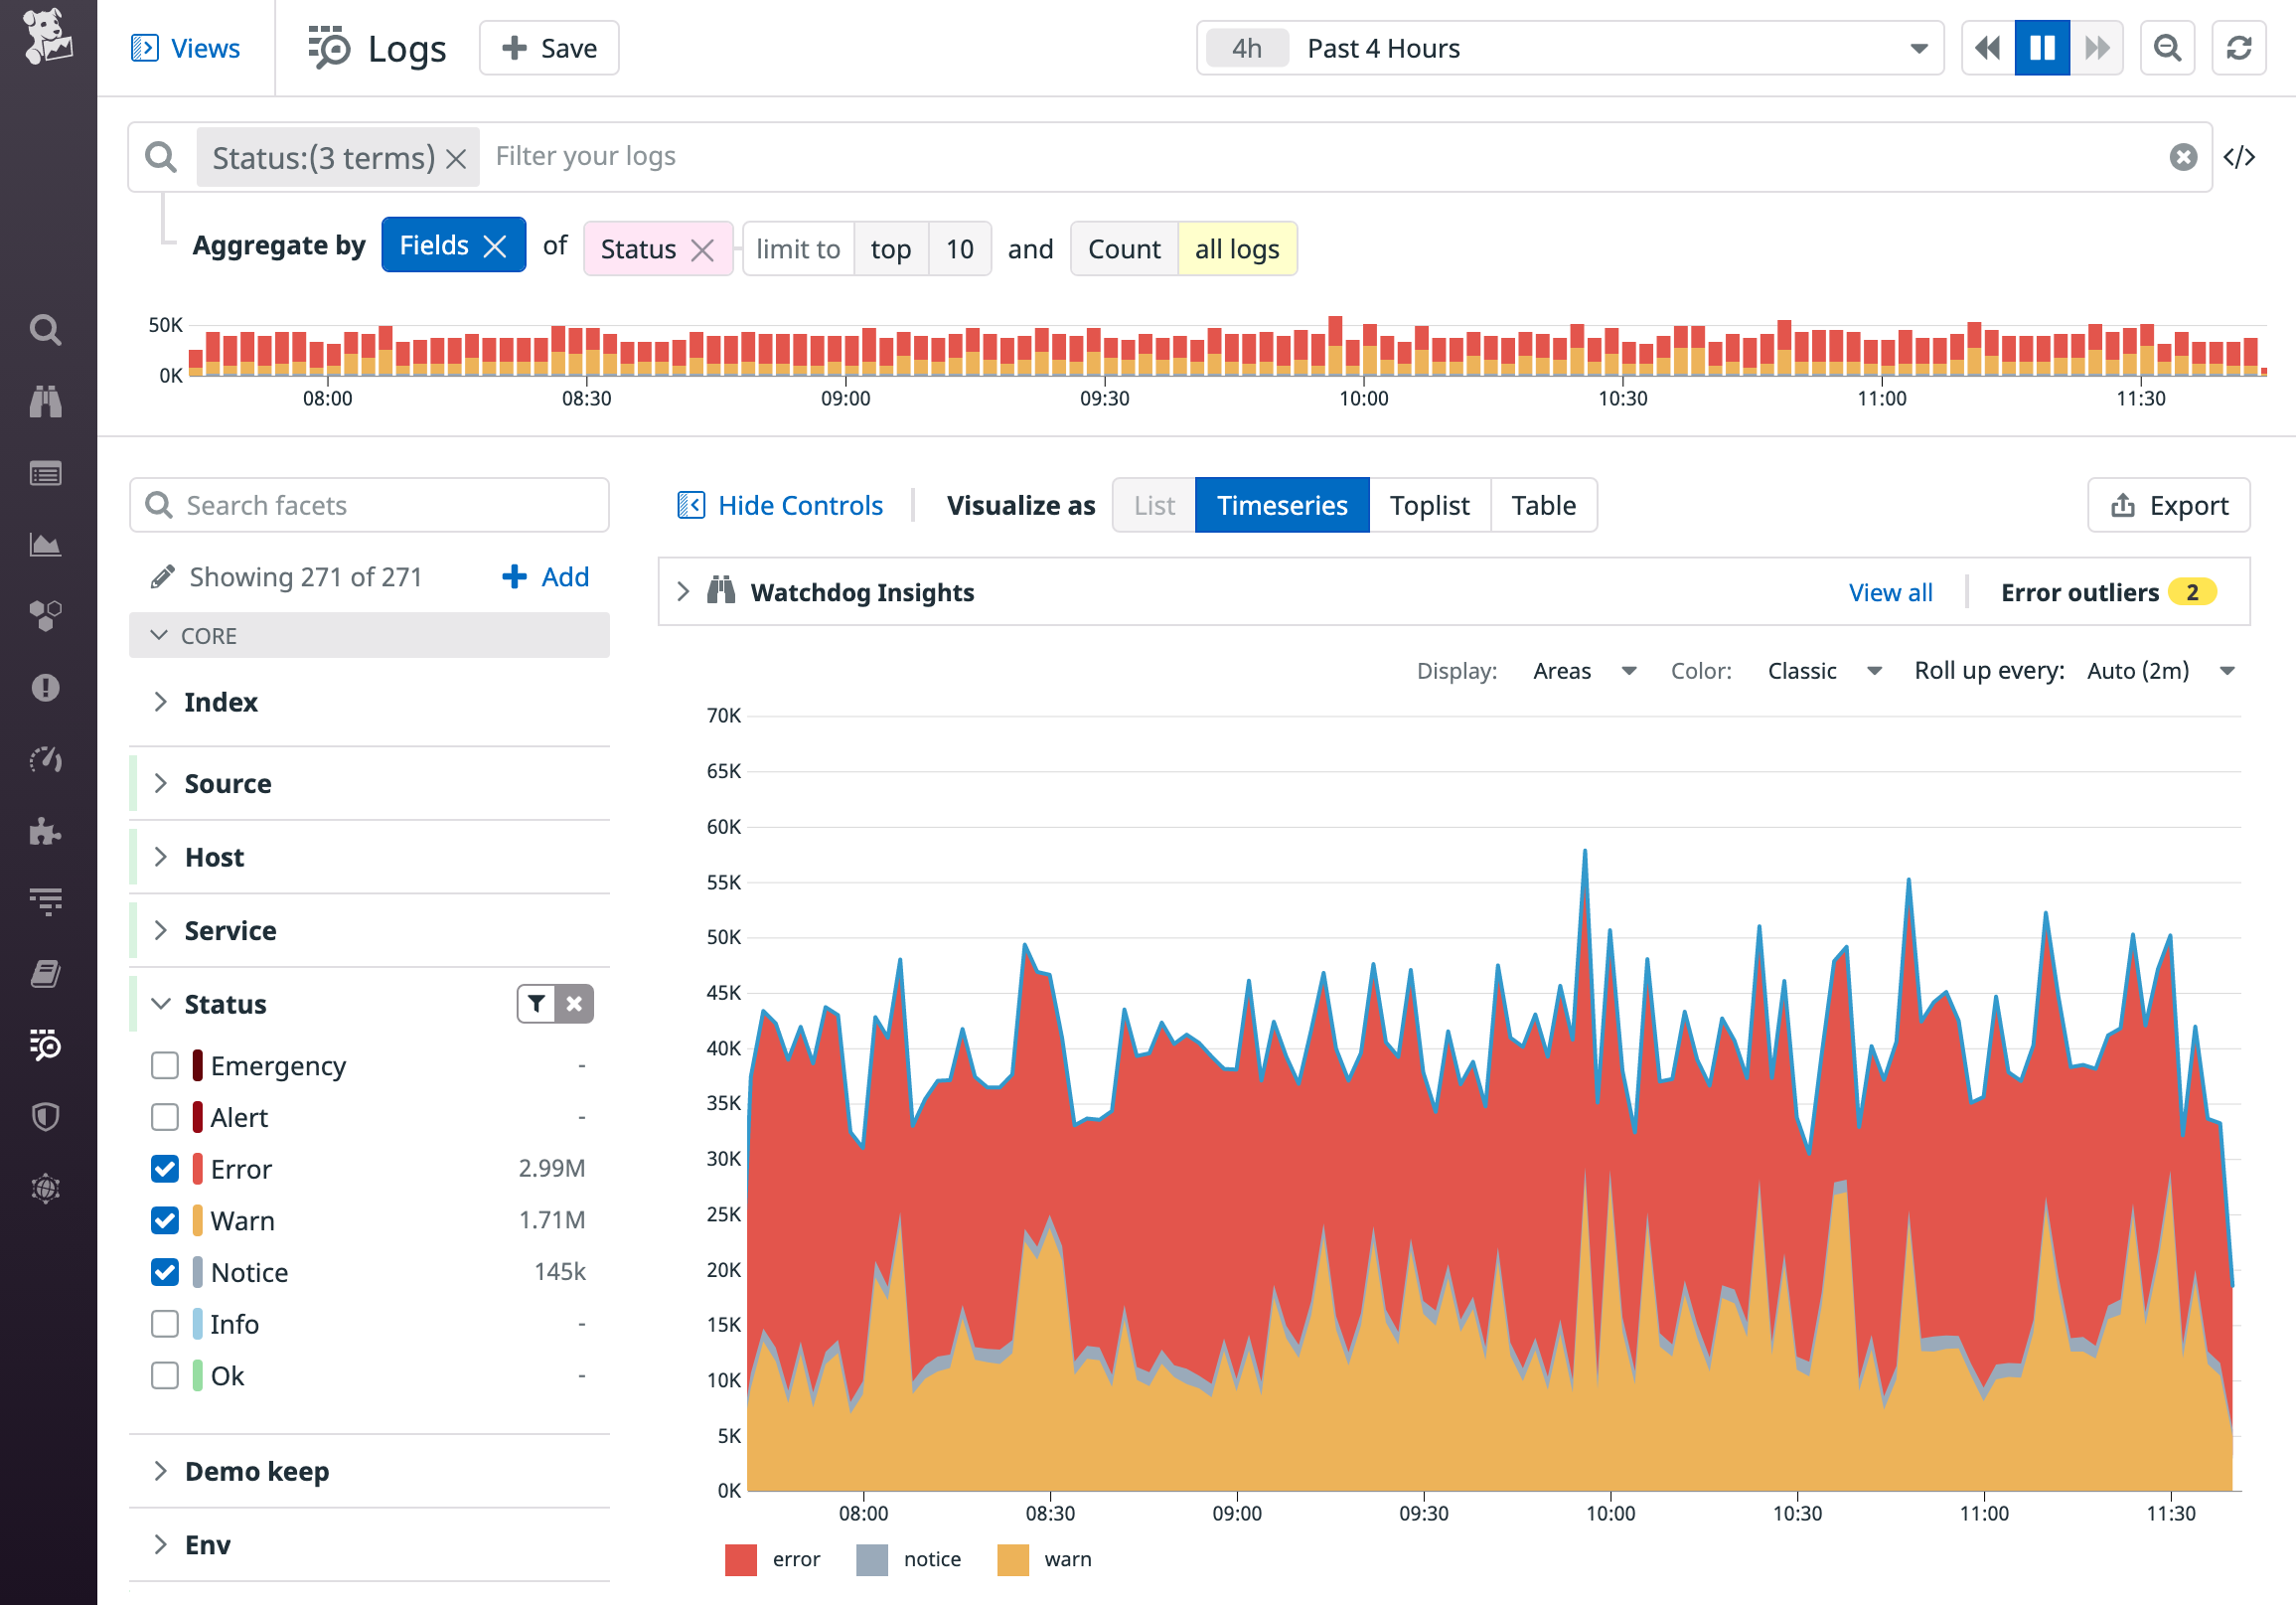Viewport: 2296px width, 1605px height.
Task: Select the Monitors exclamation icon in sidebar
Action: (x=47, y=688)
